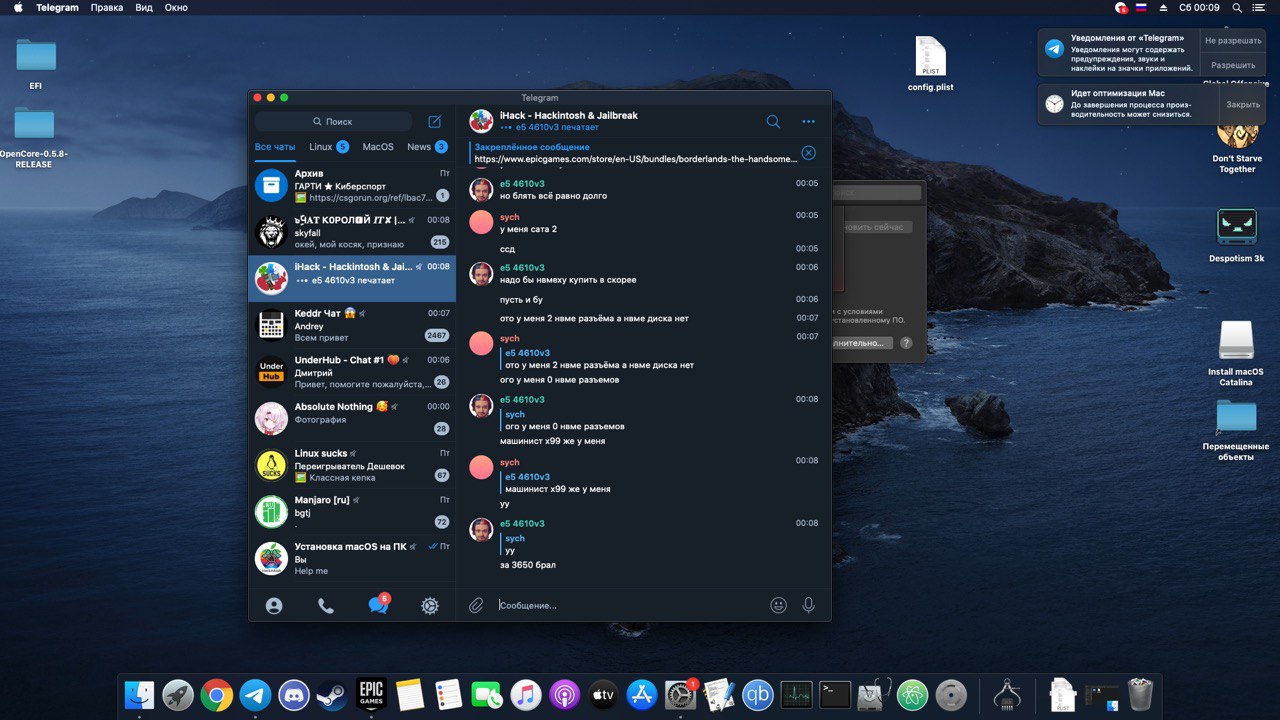1280x720 pixels.
Task: Open the Apple menu
Action: pyautogui.click(x=17, y=7)
